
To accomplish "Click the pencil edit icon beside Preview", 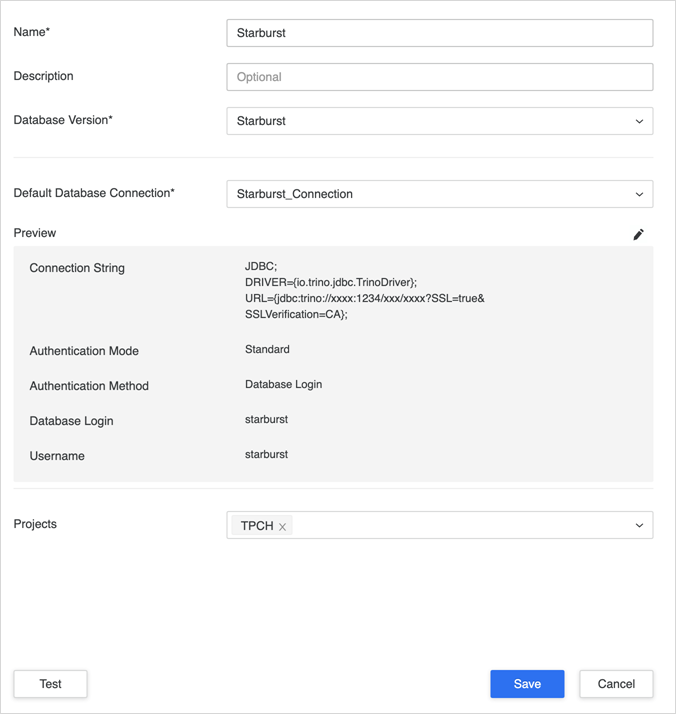I will click(638, 235).
